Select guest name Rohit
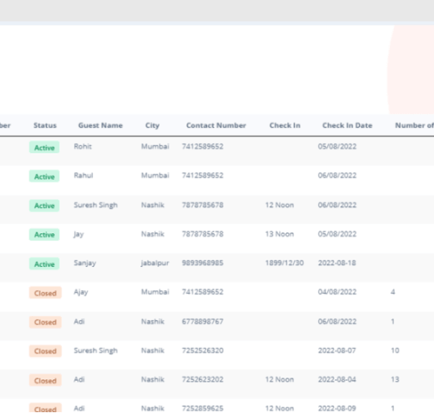Image resolution: width=434 pixels, height=420 pixels. (83, 146)
